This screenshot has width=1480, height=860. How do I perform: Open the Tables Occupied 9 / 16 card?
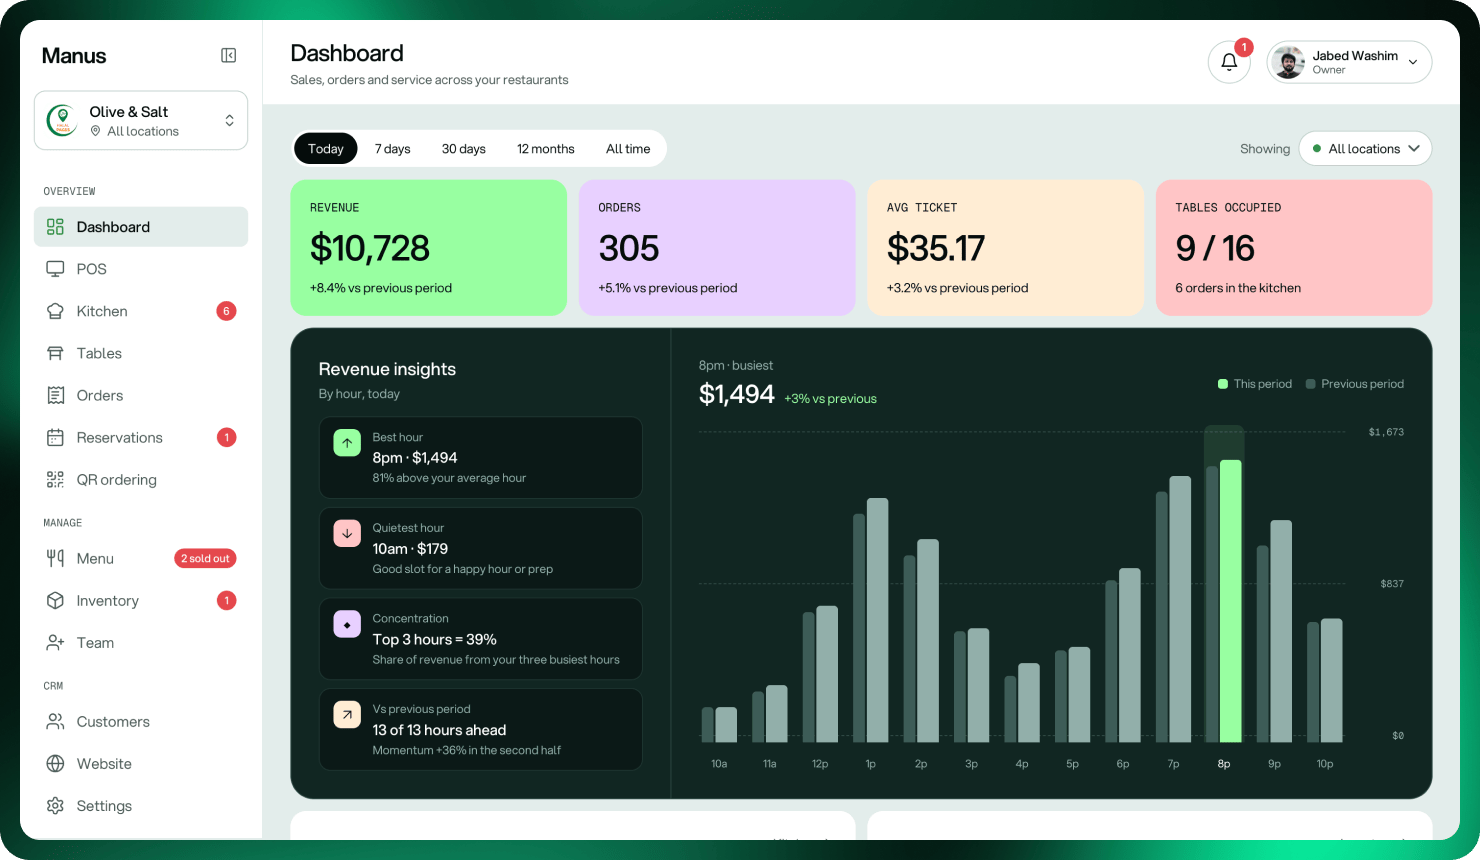tap(1294, 248)
